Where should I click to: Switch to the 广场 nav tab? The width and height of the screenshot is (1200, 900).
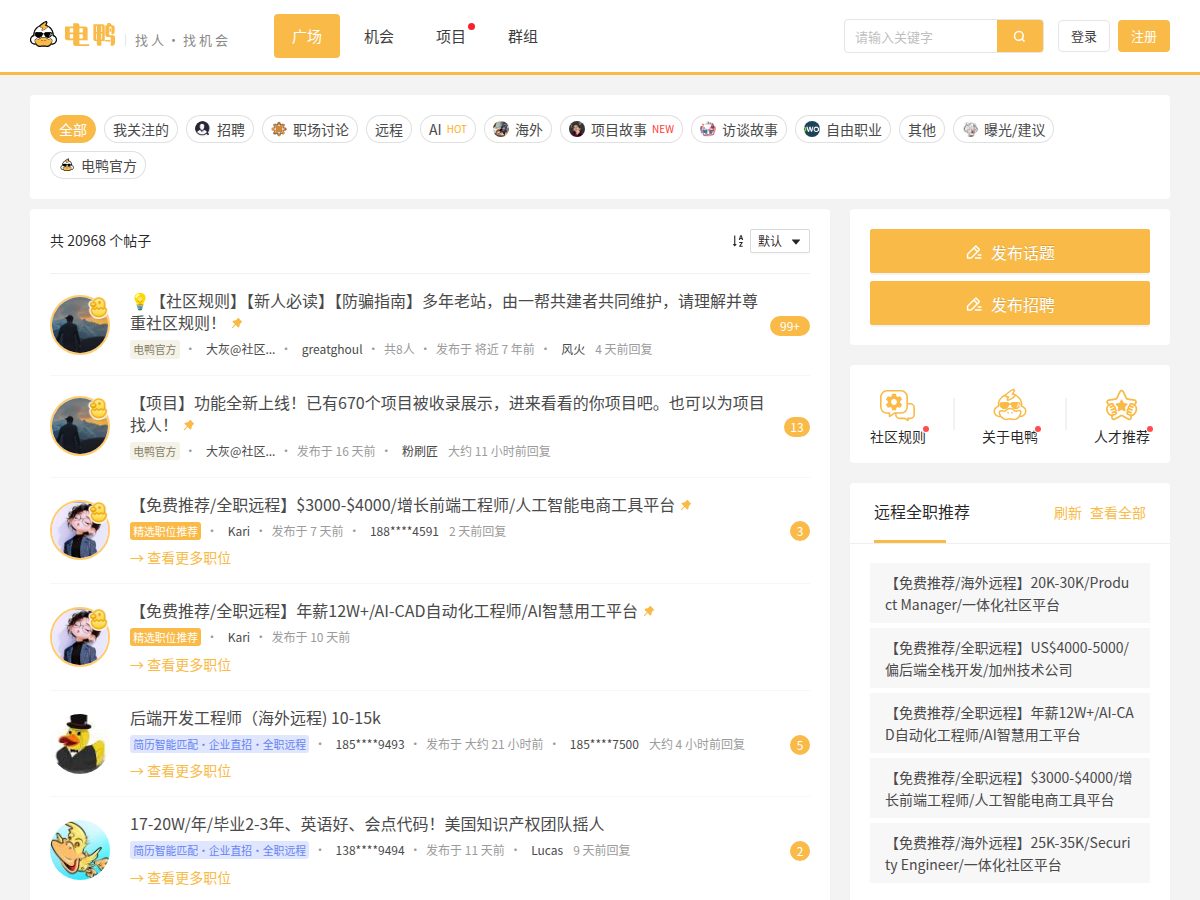click(x=307, y=36)
